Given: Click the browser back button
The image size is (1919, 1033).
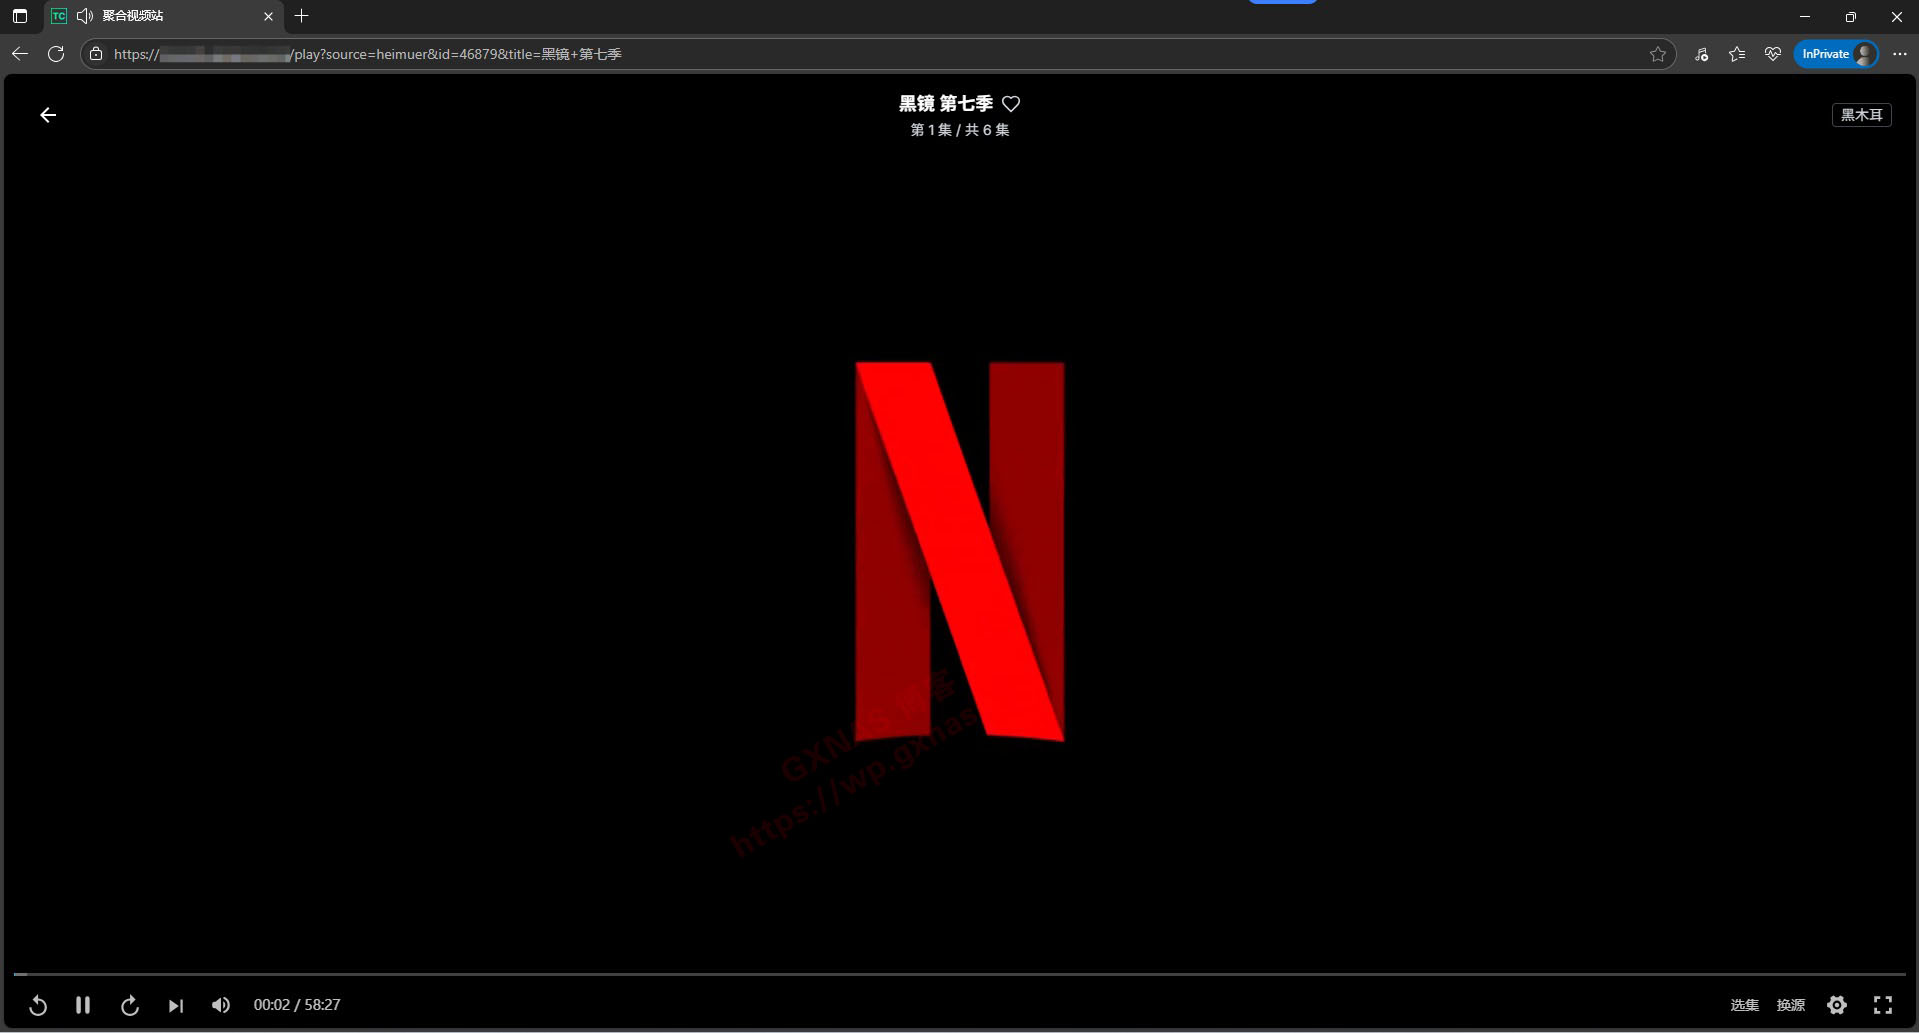Looking at the screenshot, I should coord(20,54).
